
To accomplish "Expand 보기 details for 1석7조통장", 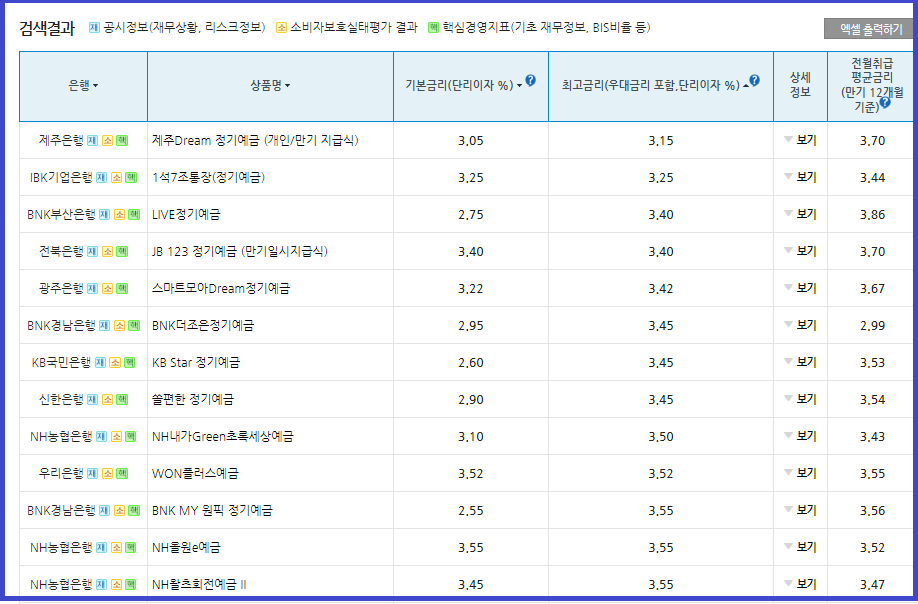I will point(800,177).
